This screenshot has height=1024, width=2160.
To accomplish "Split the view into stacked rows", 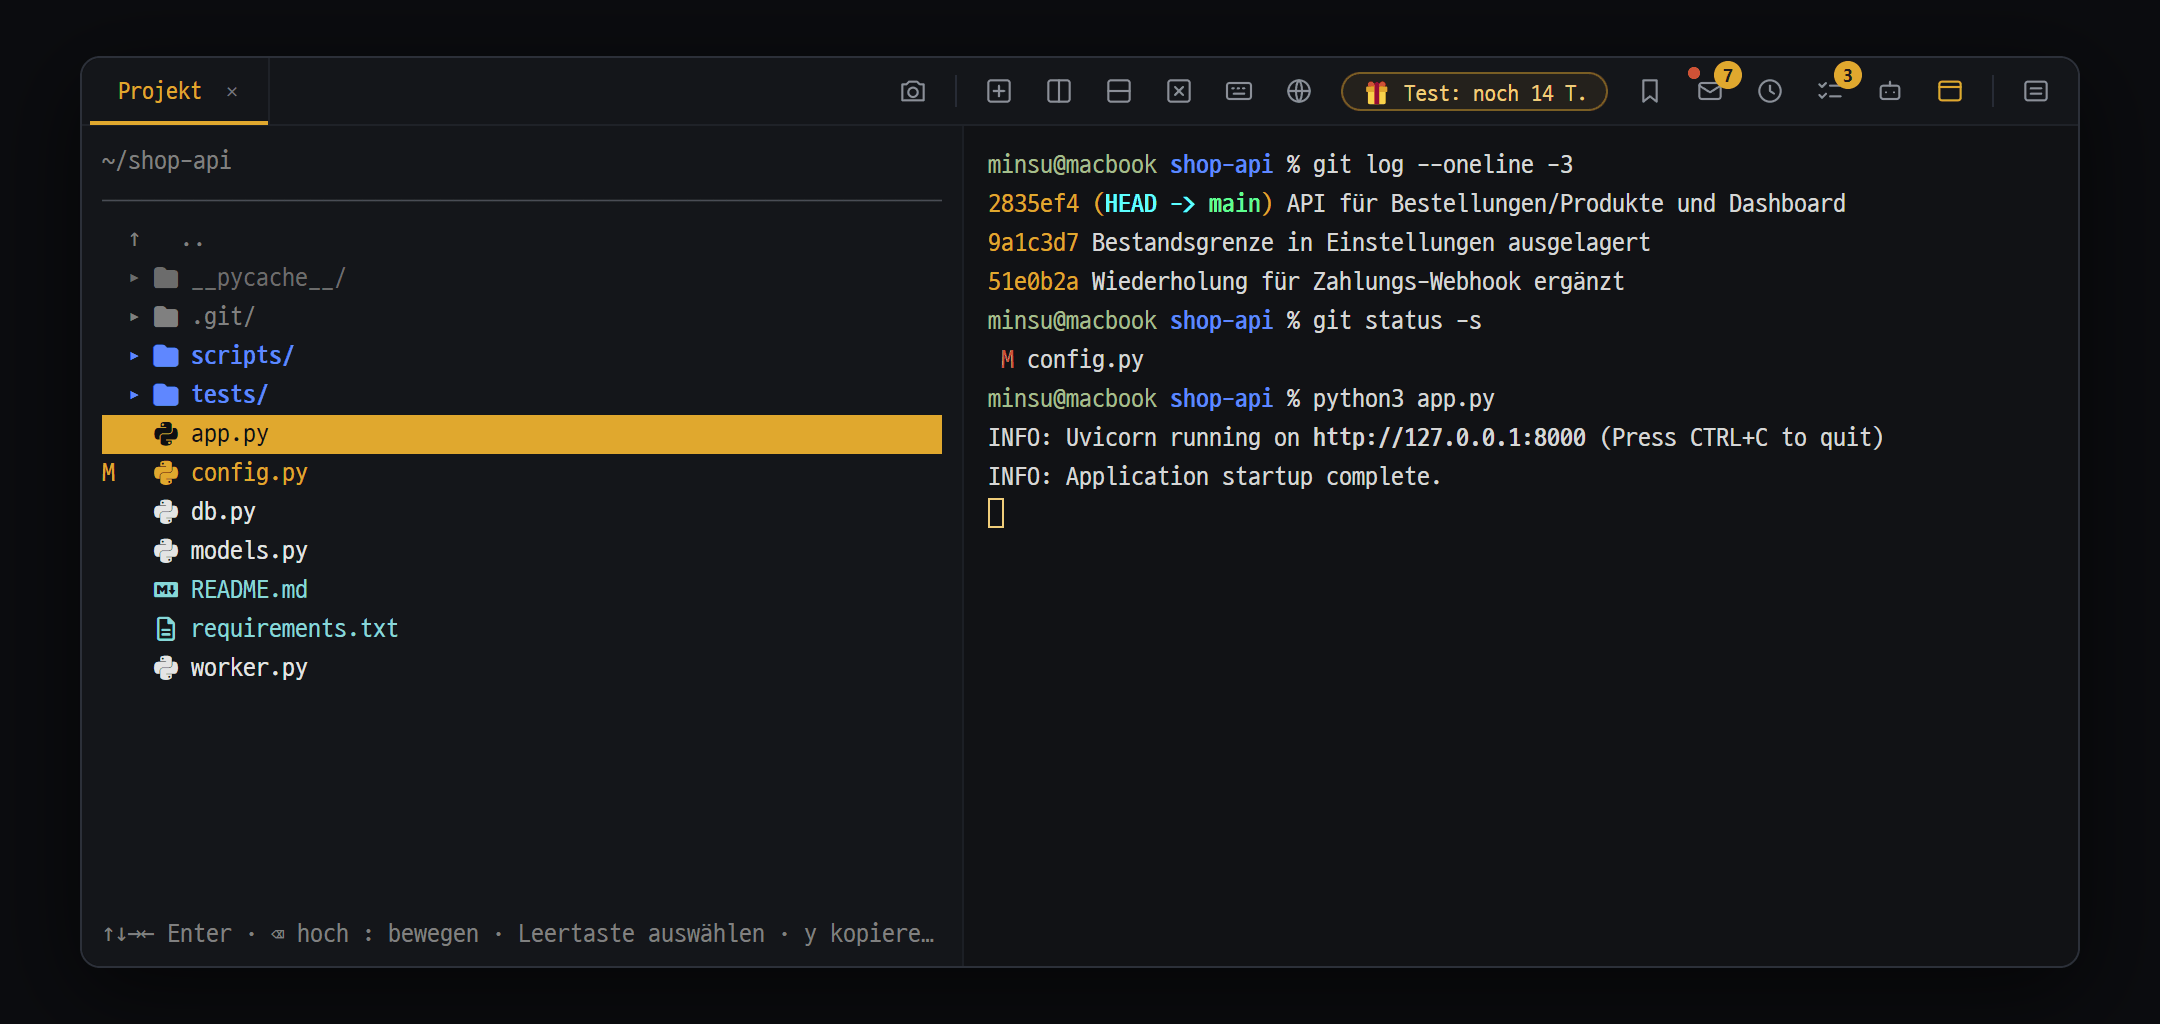I will (1119, 92).
